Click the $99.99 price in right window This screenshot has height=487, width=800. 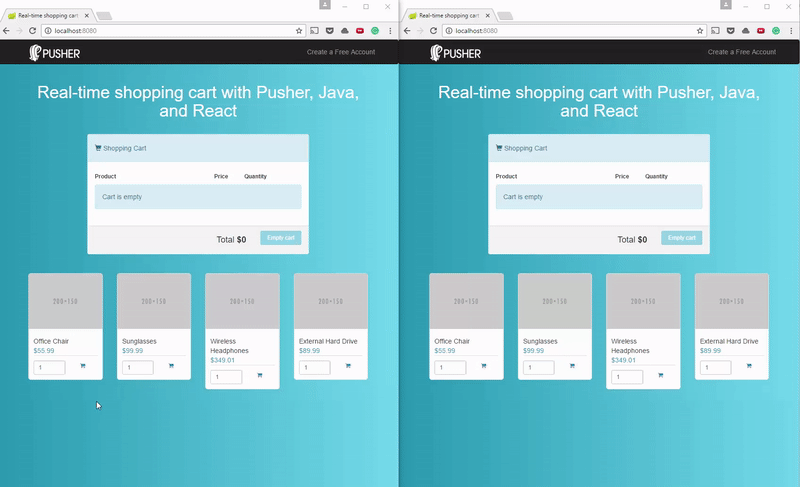[534, 351]
